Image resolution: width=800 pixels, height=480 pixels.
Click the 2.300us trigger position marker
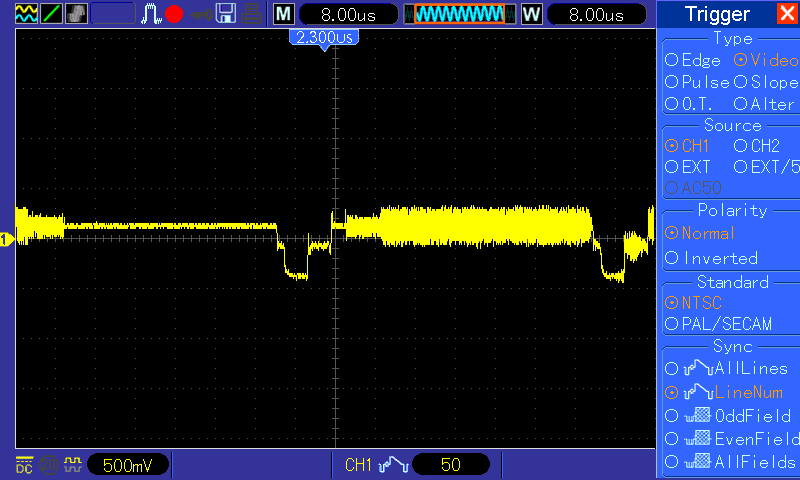[x=324, y=38]
